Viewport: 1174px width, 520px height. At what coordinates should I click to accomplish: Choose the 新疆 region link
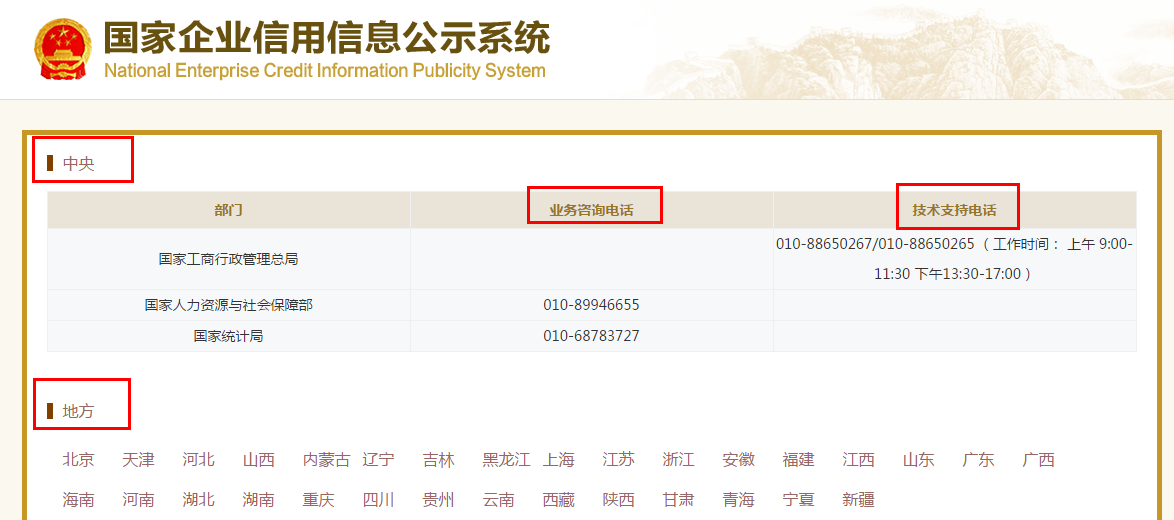point(858,499)
